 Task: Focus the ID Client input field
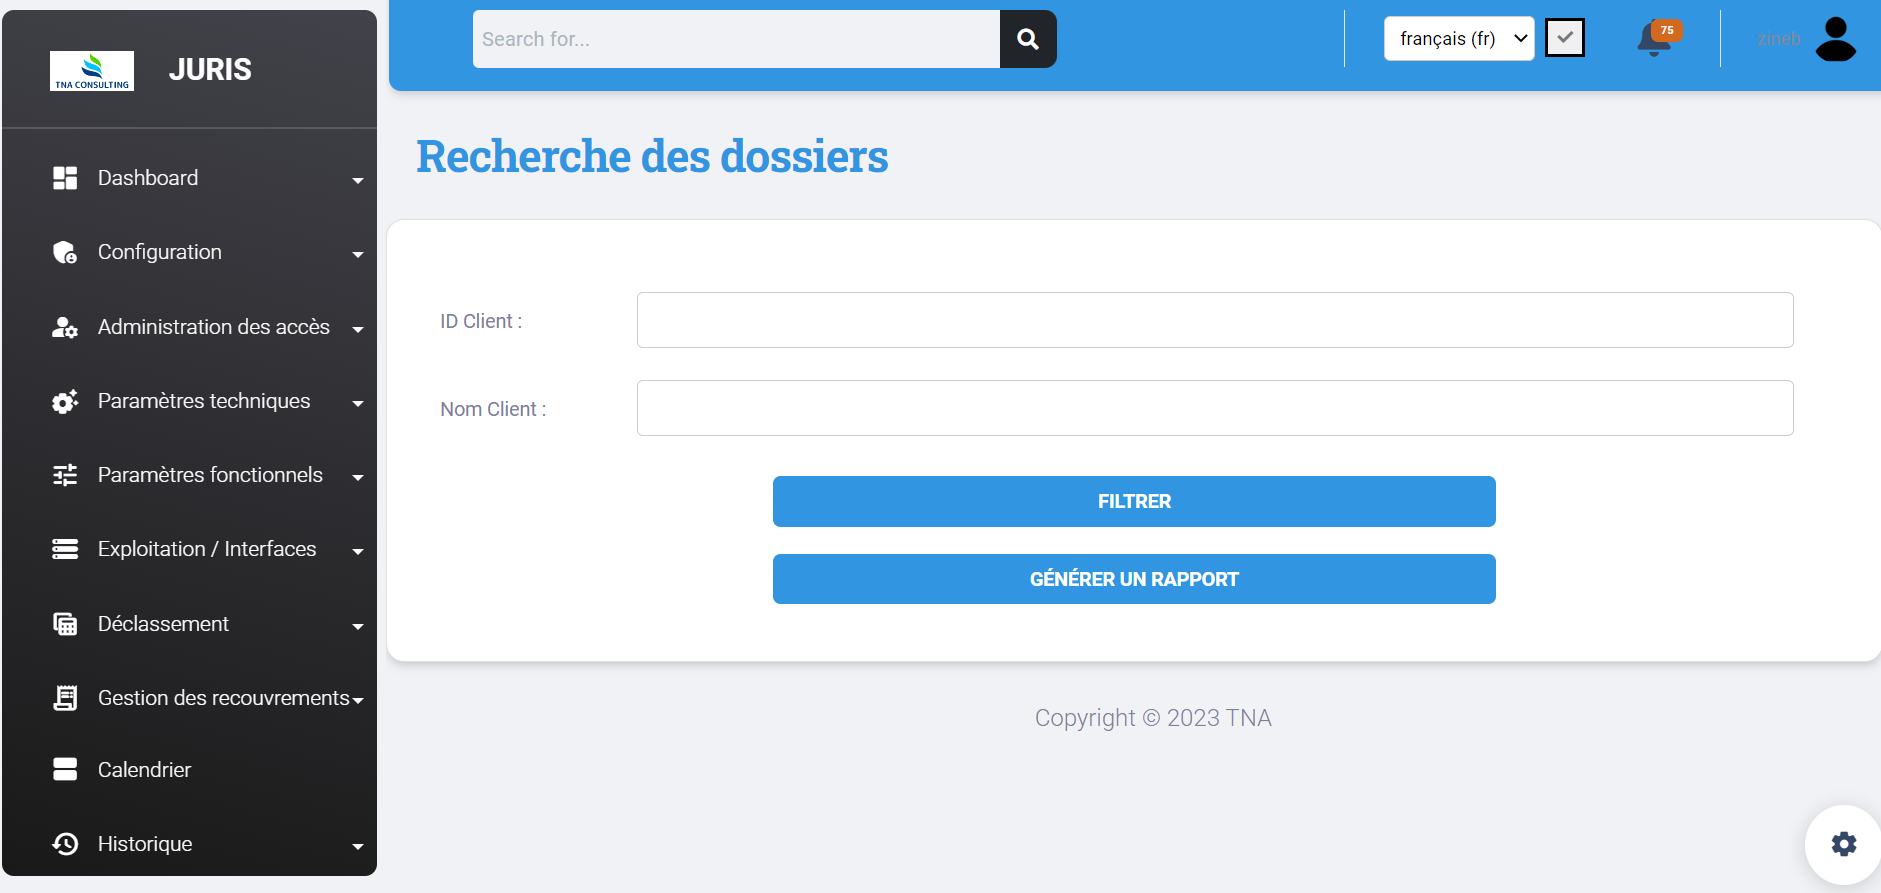click(x=1214, y=320)
